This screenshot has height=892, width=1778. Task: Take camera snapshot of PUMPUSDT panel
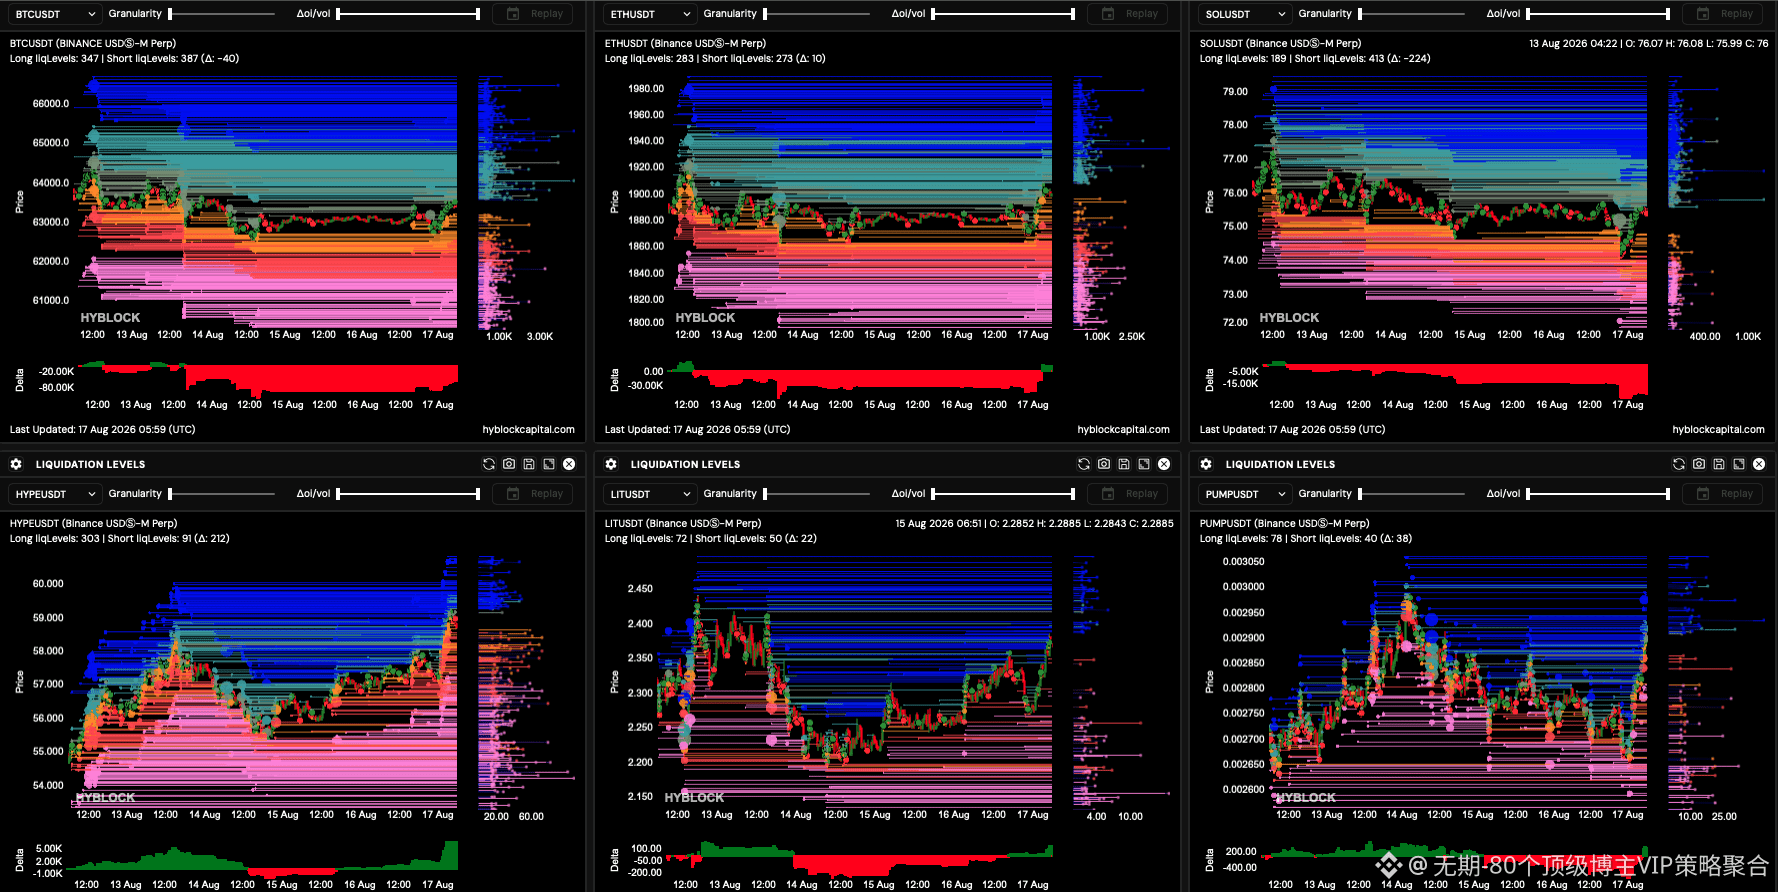1699,464
